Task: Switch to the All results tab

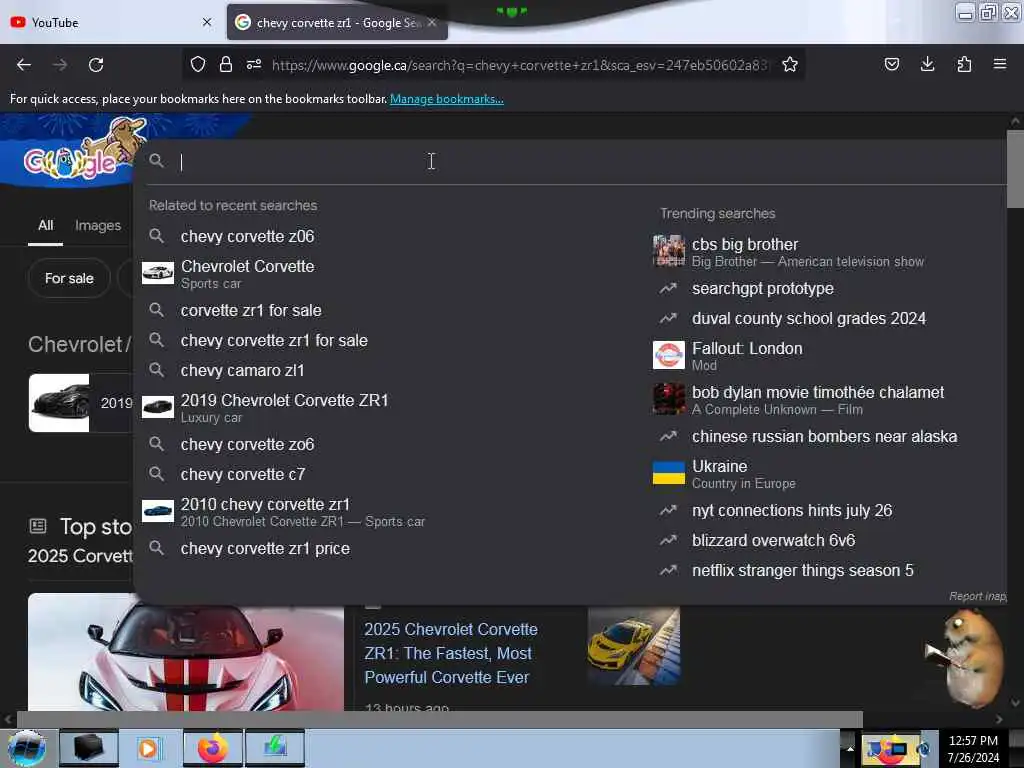Action: (x=46, y=226)
